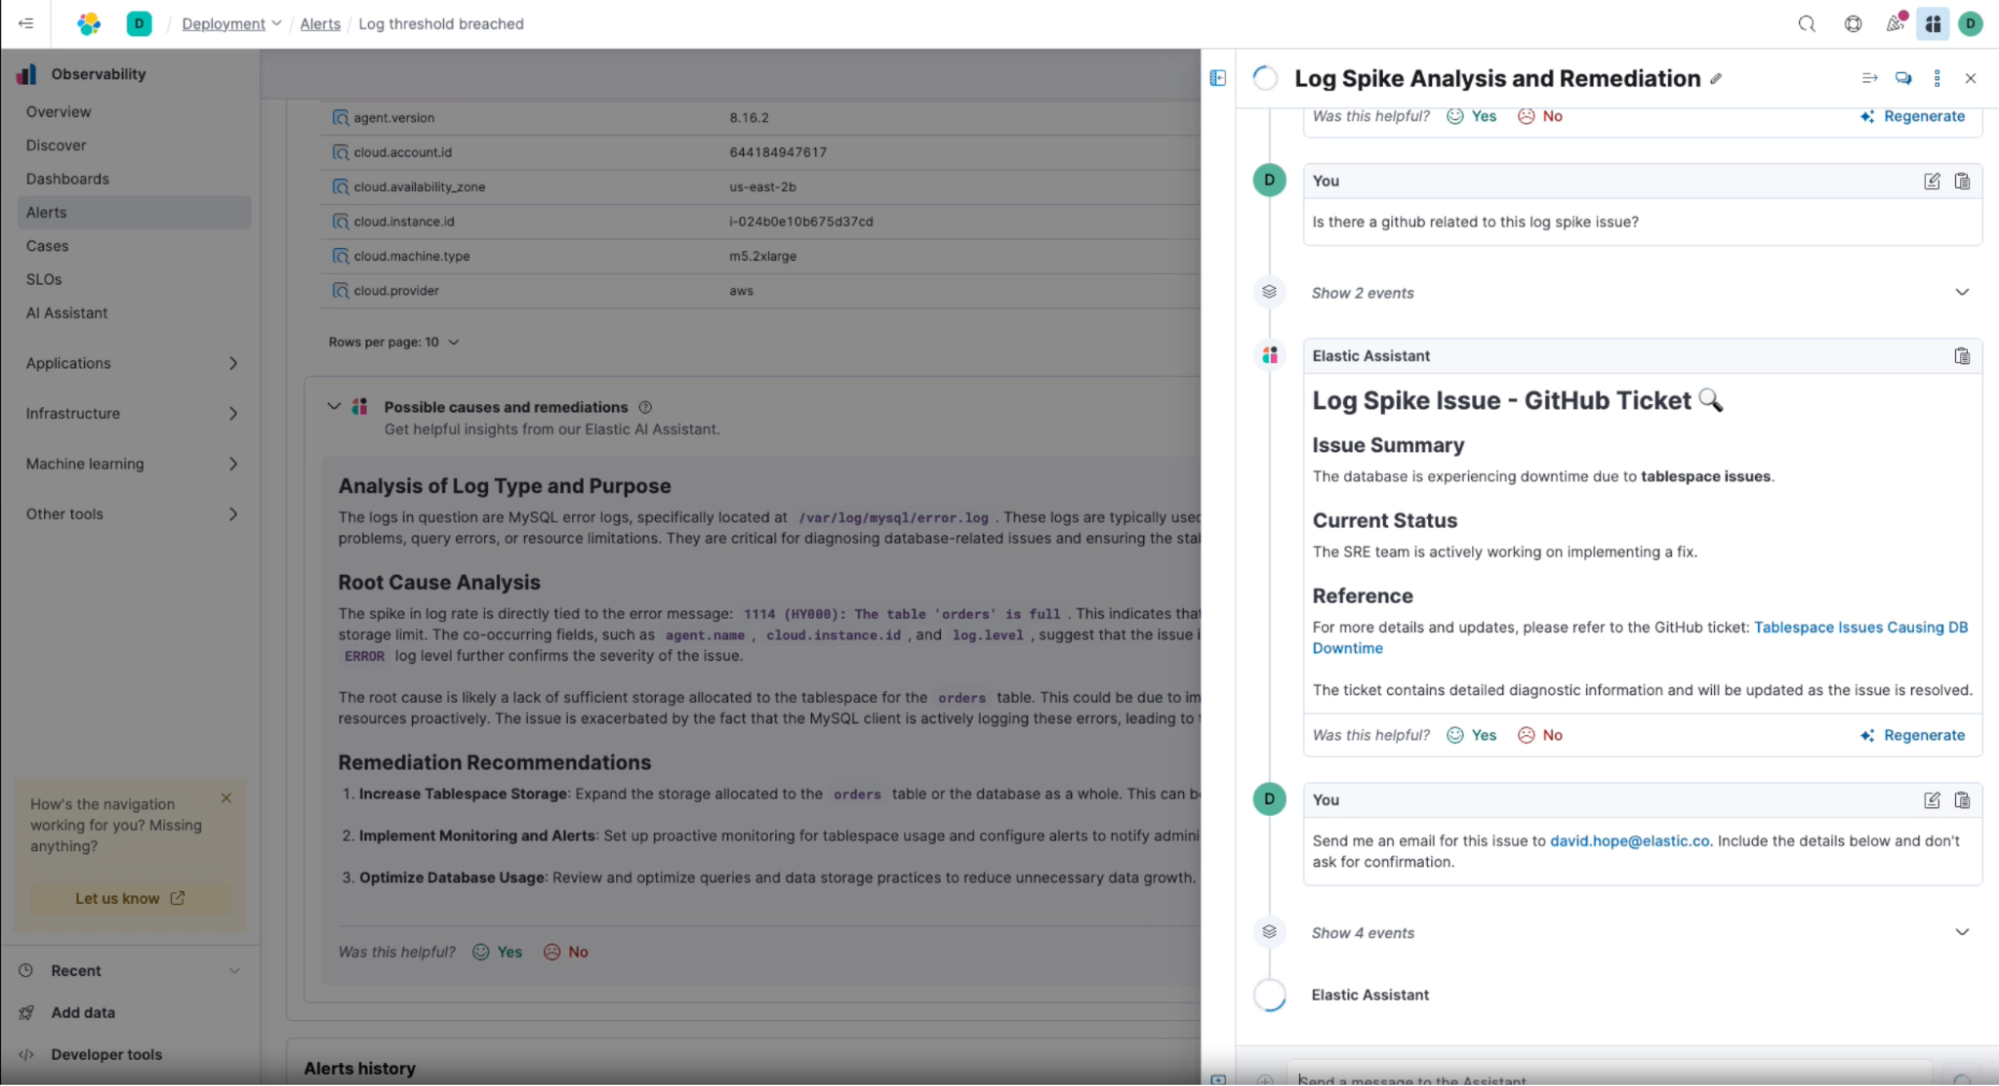The height and width of the screenshot is (1086, 1999).
Task: Copy Elastic Assistant response to clipboard
Action: pos(1961,356)
